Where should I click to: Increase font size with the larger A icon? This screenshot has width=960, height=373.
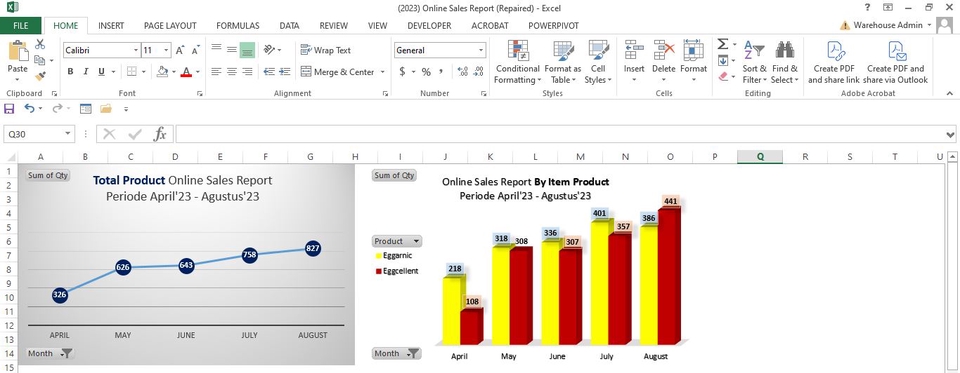(180, 50)
